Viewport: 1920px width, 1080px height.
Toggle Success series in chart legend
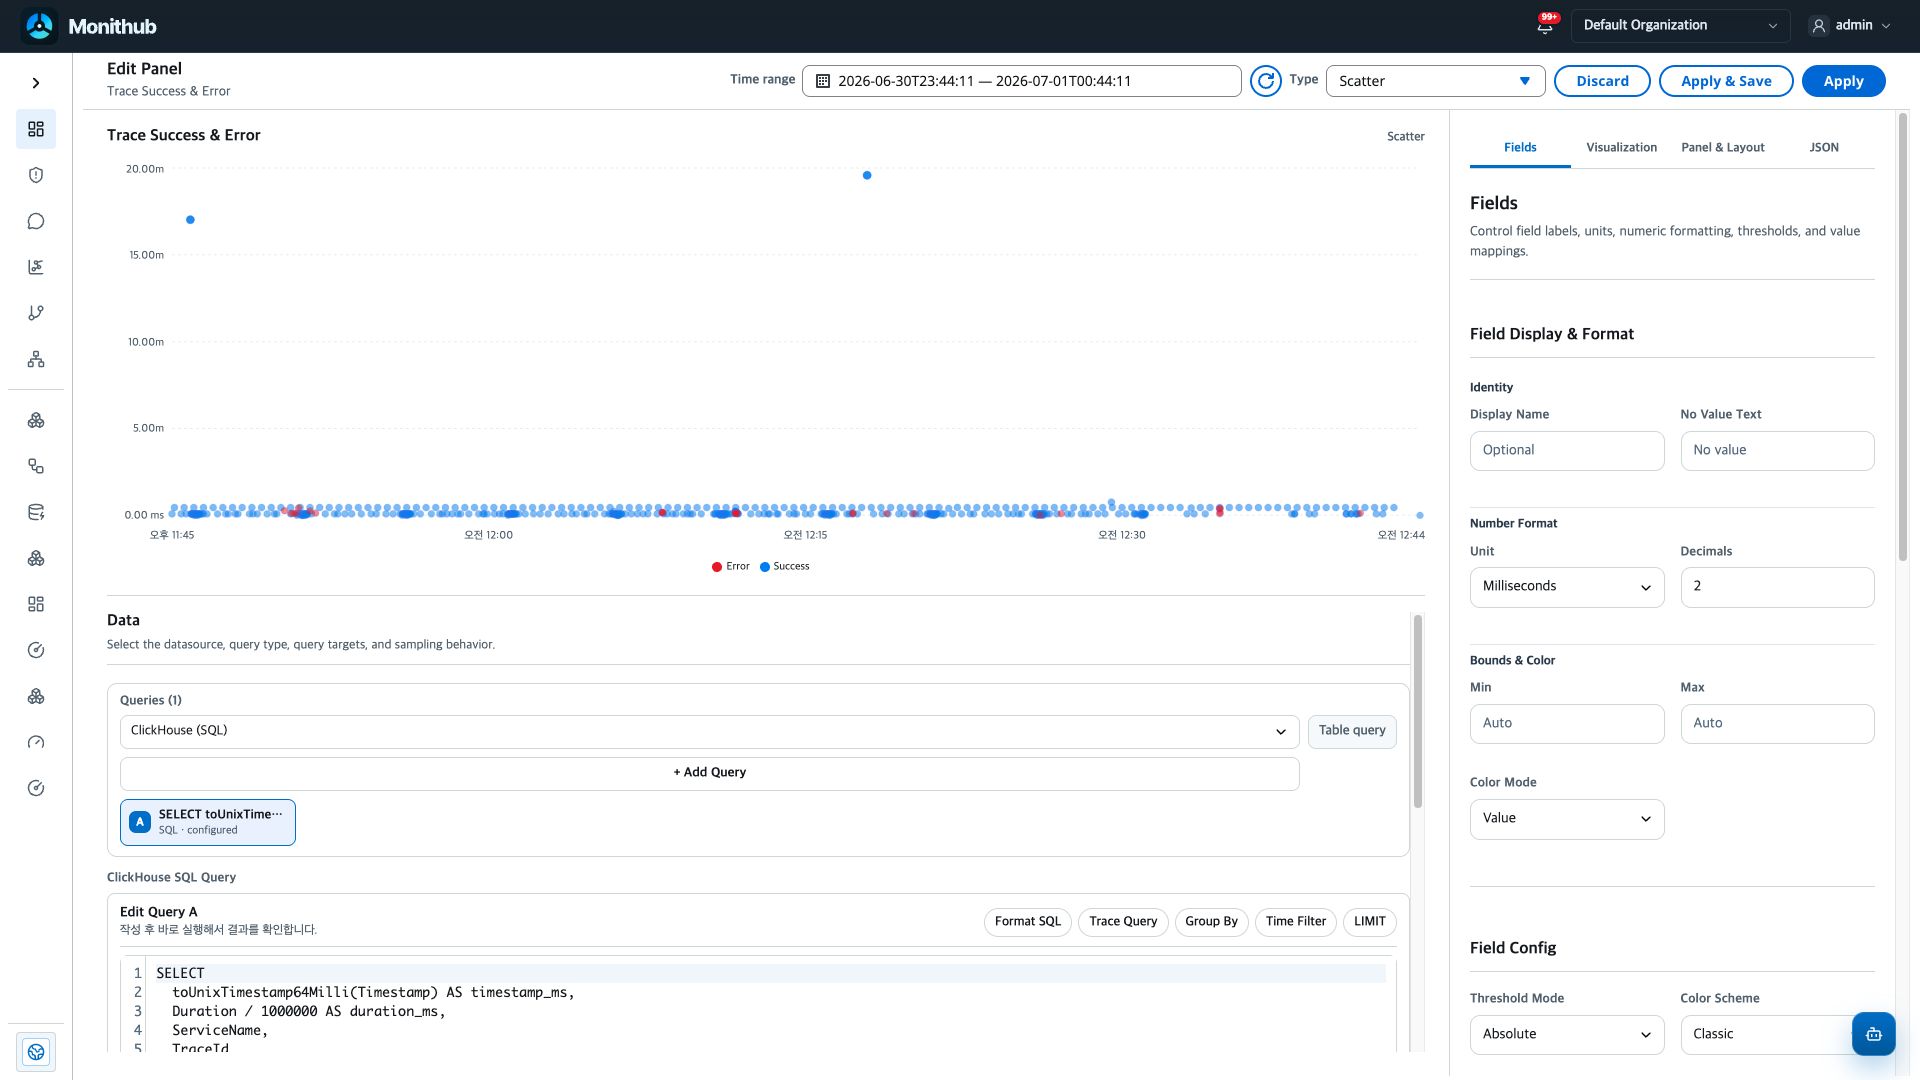(785, 566)
